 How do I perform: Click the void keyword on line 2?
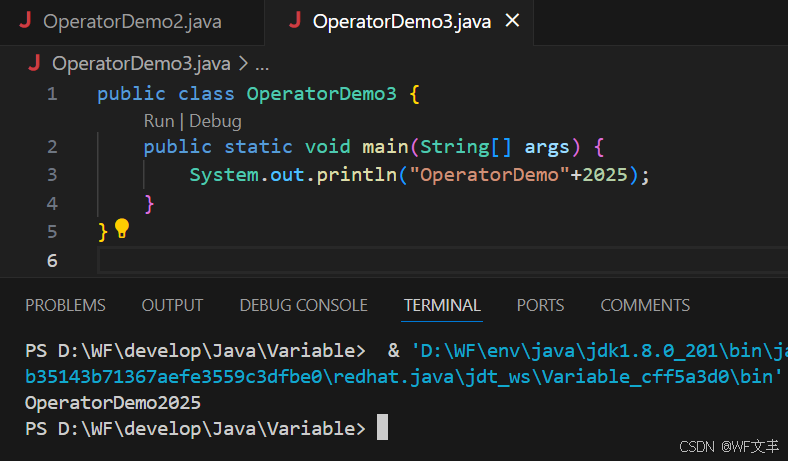[x=328, y=147]
